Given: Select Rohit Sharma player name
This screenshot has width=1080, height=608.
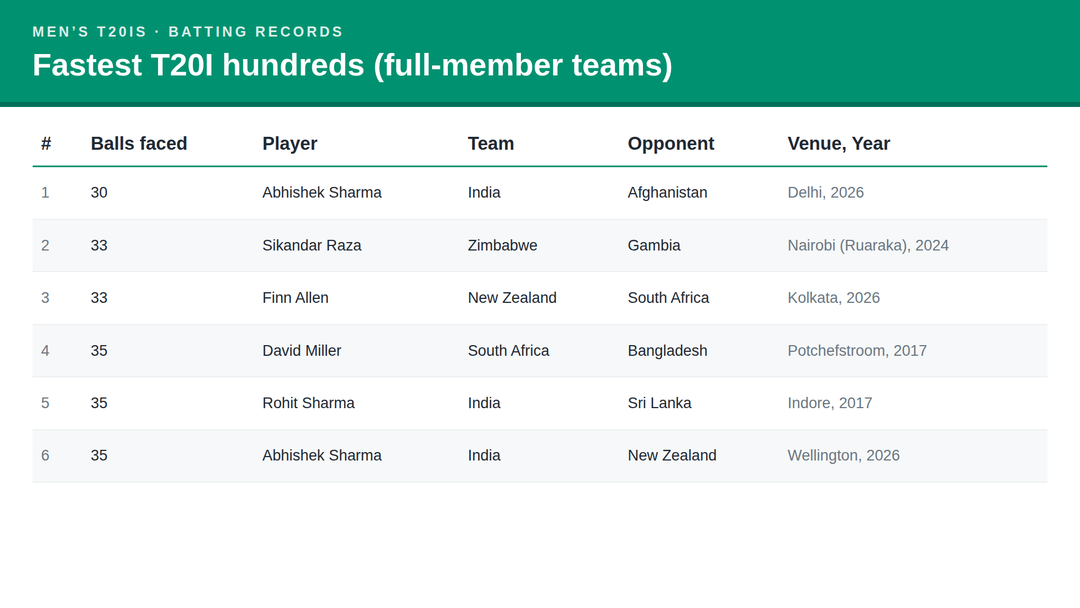Looking at the screenshot, I should pos(308,403).
